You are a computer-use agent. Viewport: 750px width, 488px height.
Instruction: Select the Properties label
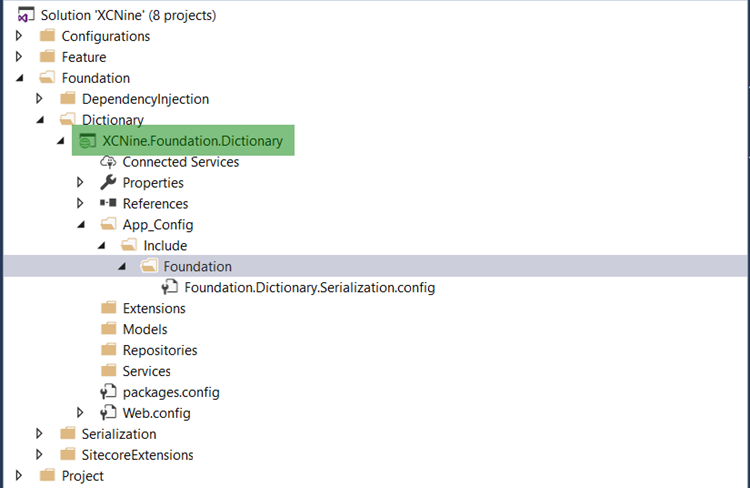coord(153,183)
